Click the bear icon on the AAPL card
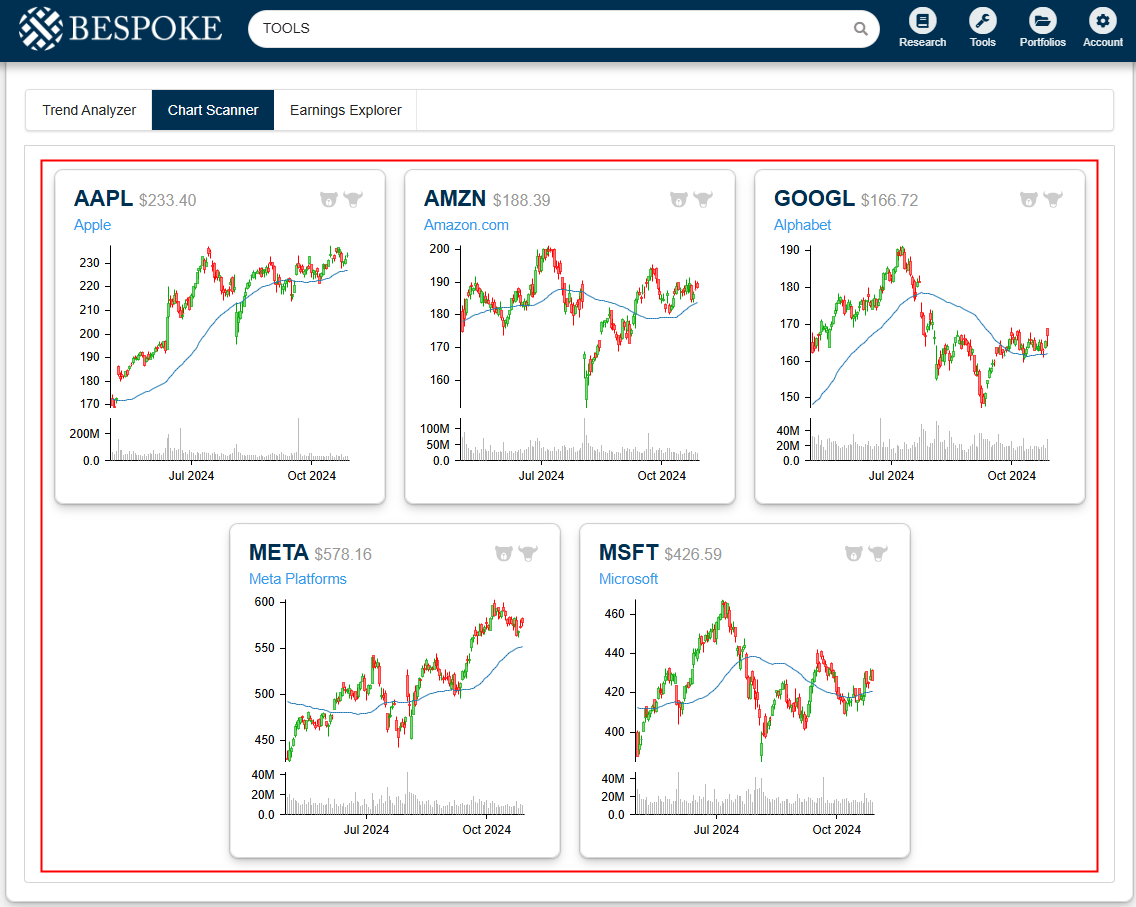 click(328, 199)
